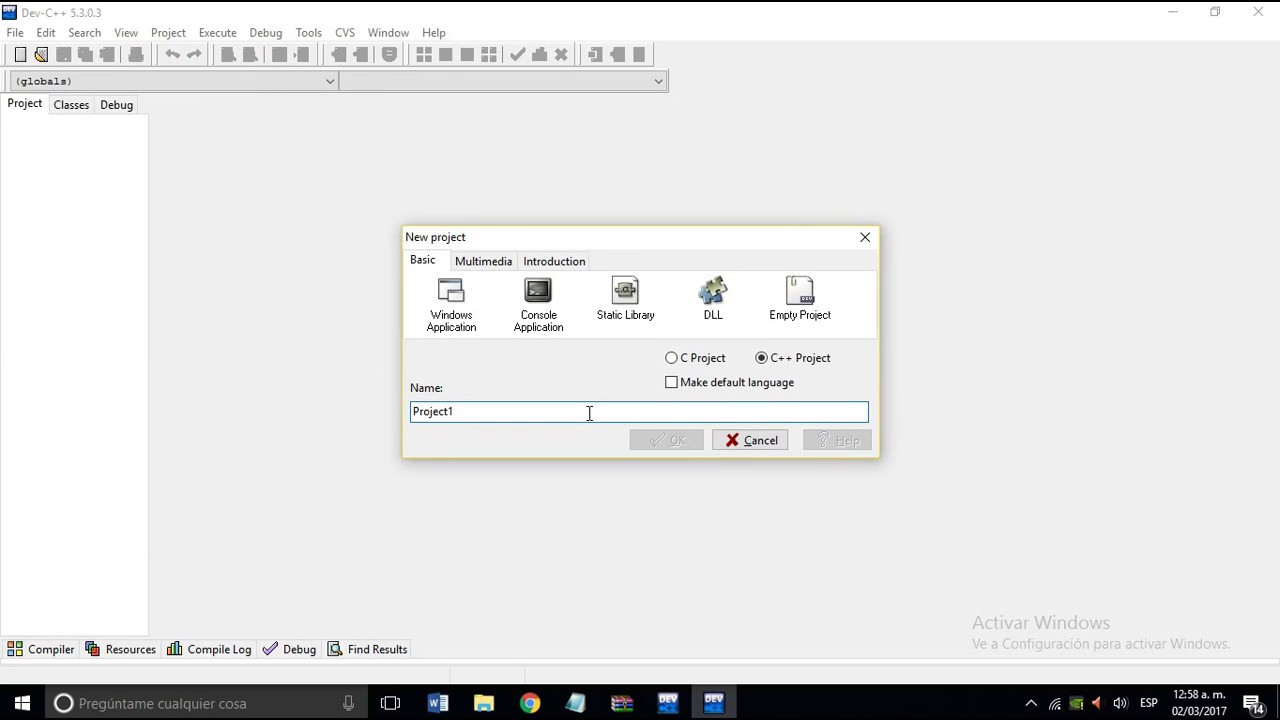Click the Print toolbar icon

[x=136, y=55]
